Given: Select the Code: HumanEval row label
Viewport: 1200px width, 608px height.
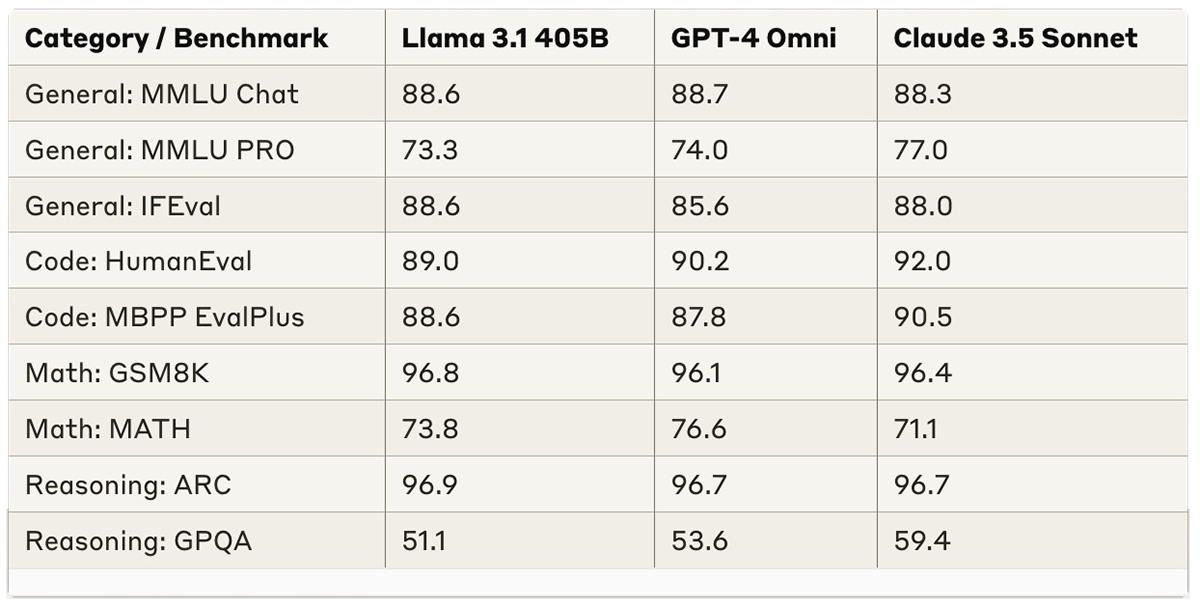Looking at the screenshot, I should [139, 262].
